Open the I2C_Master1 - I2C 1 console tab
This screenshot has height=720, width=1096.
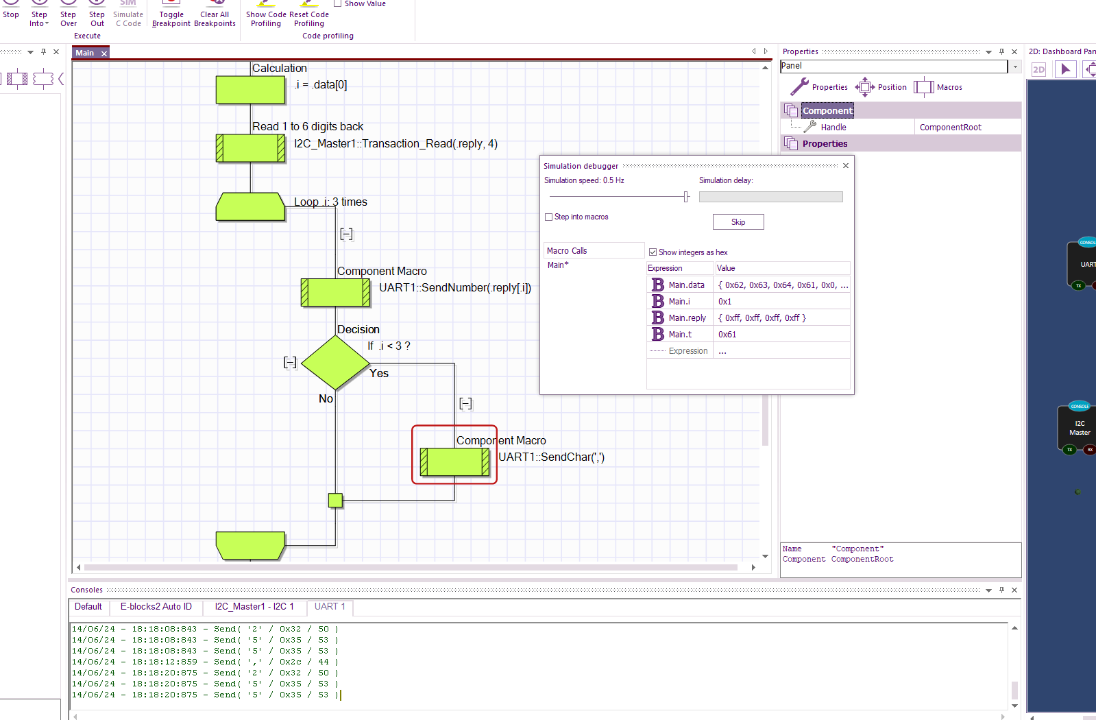(254, 607)
